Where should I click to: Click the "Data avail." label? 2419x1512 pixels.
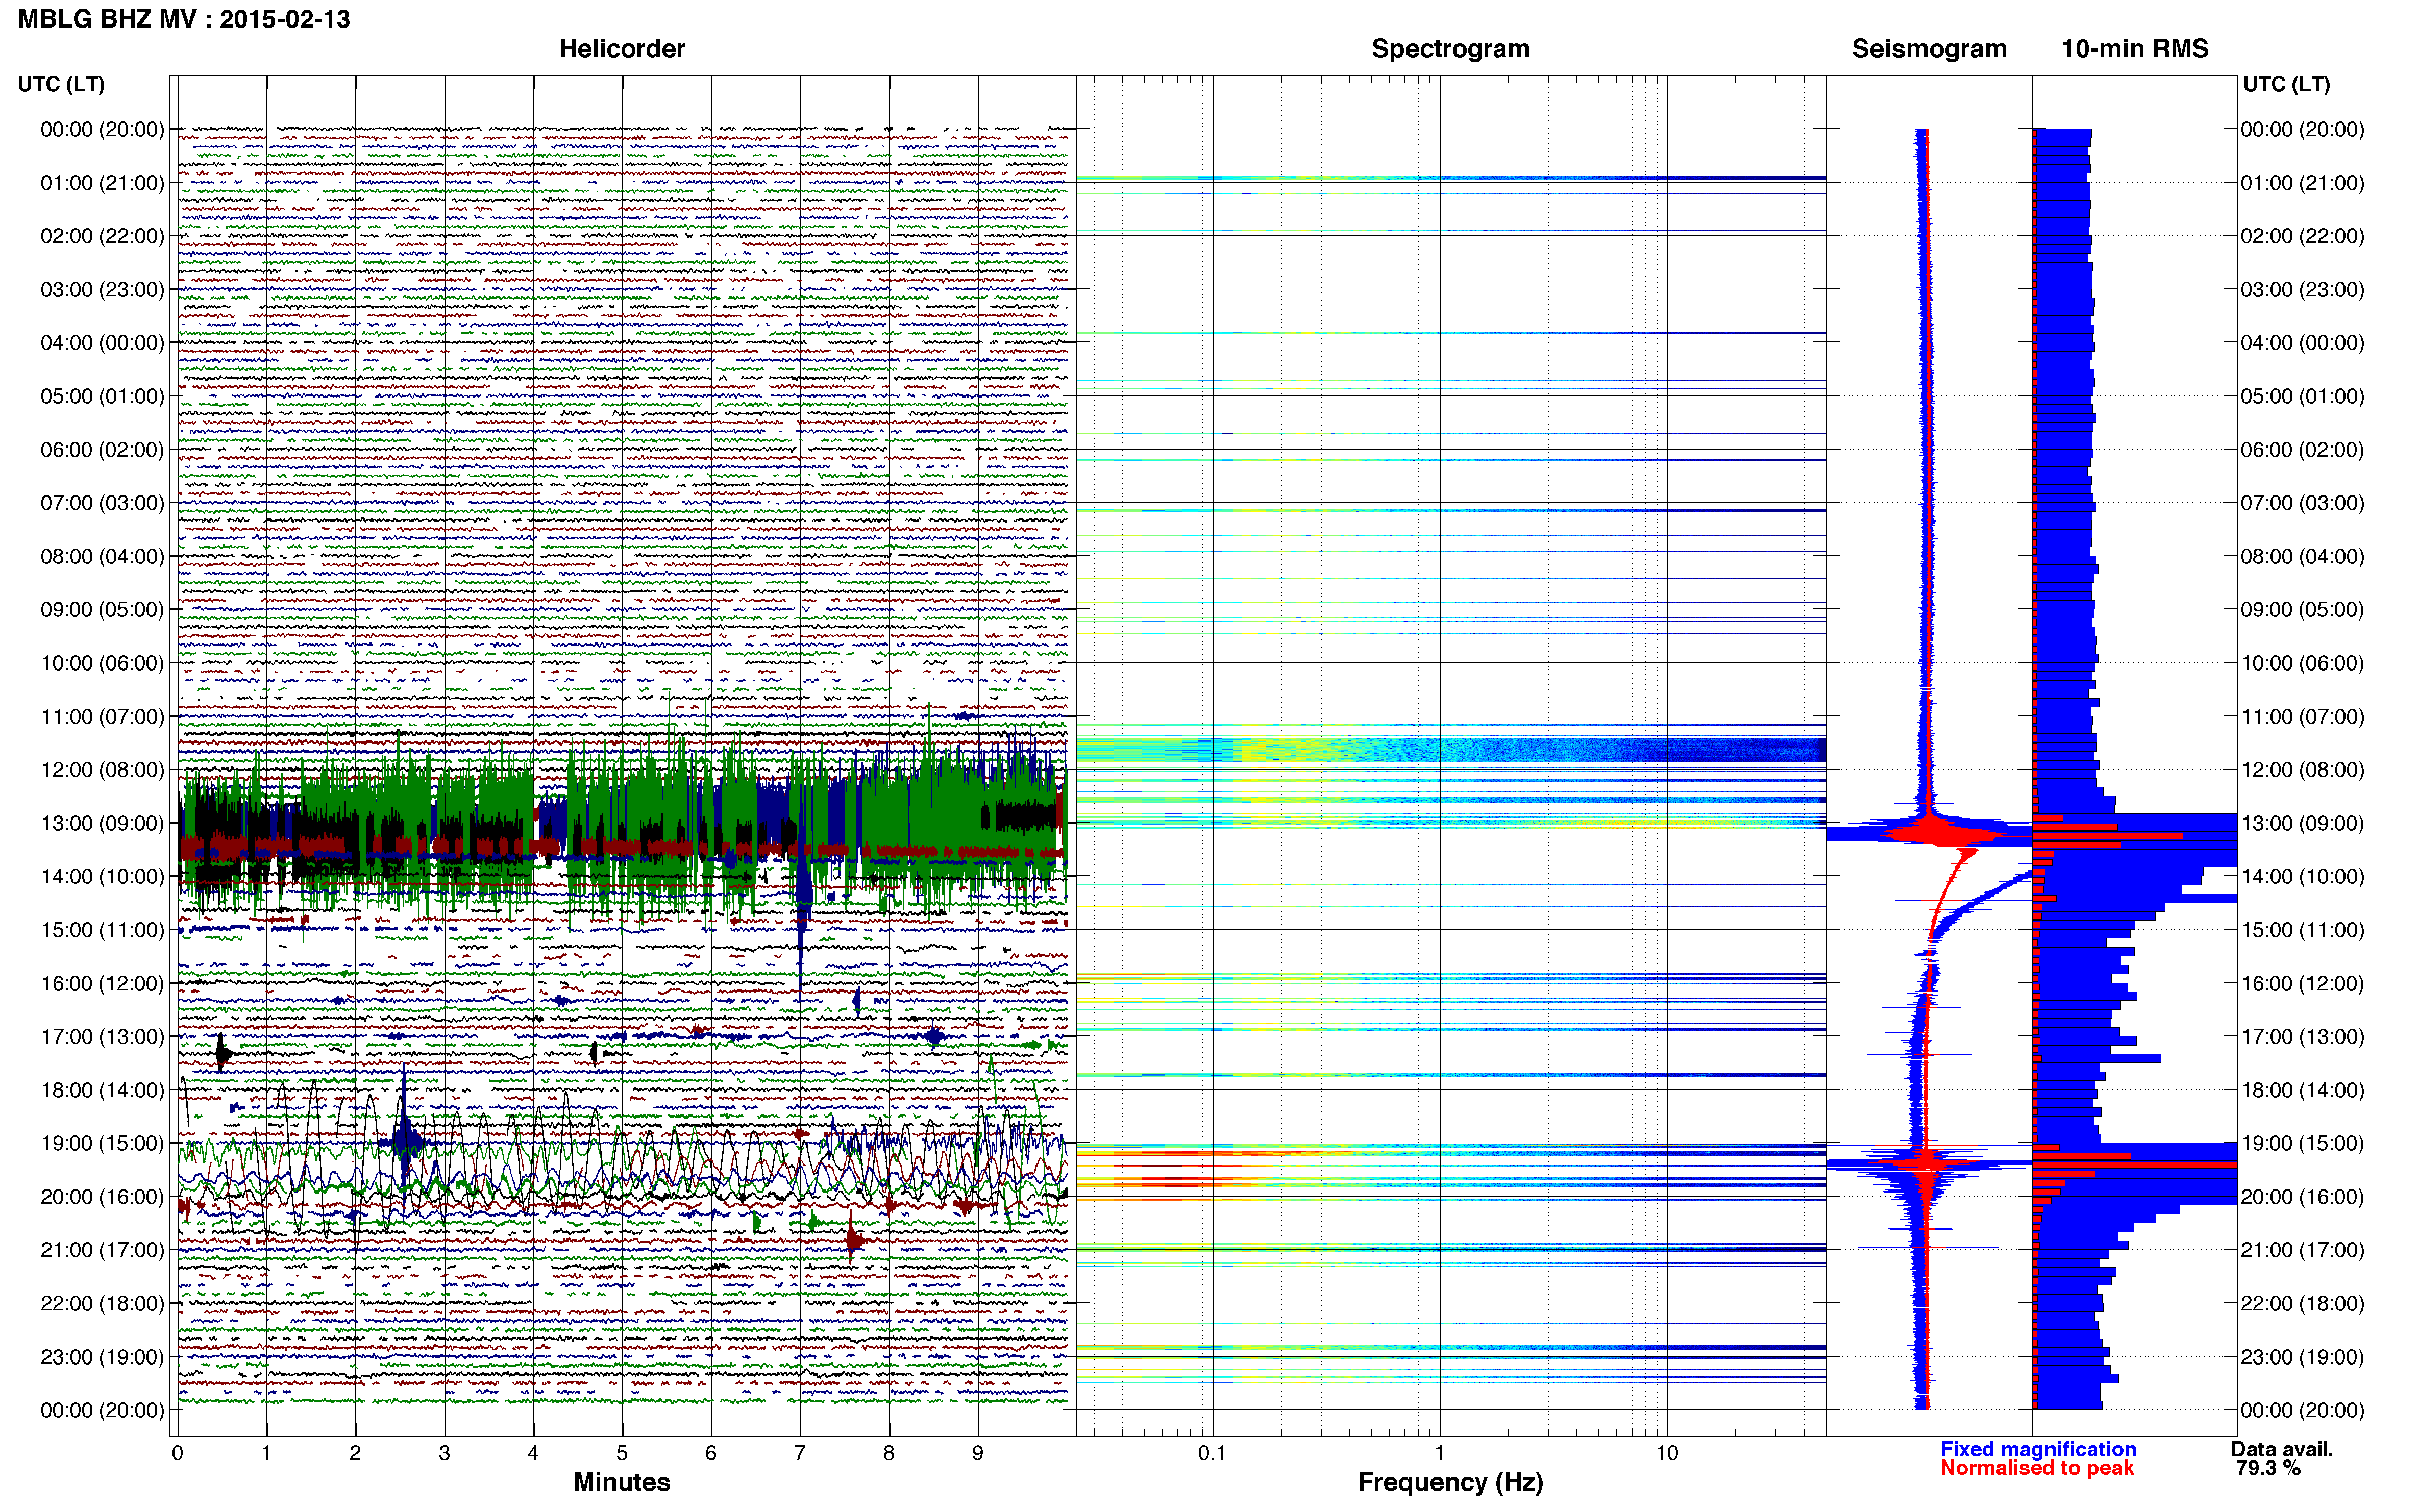[2282, 1449]
